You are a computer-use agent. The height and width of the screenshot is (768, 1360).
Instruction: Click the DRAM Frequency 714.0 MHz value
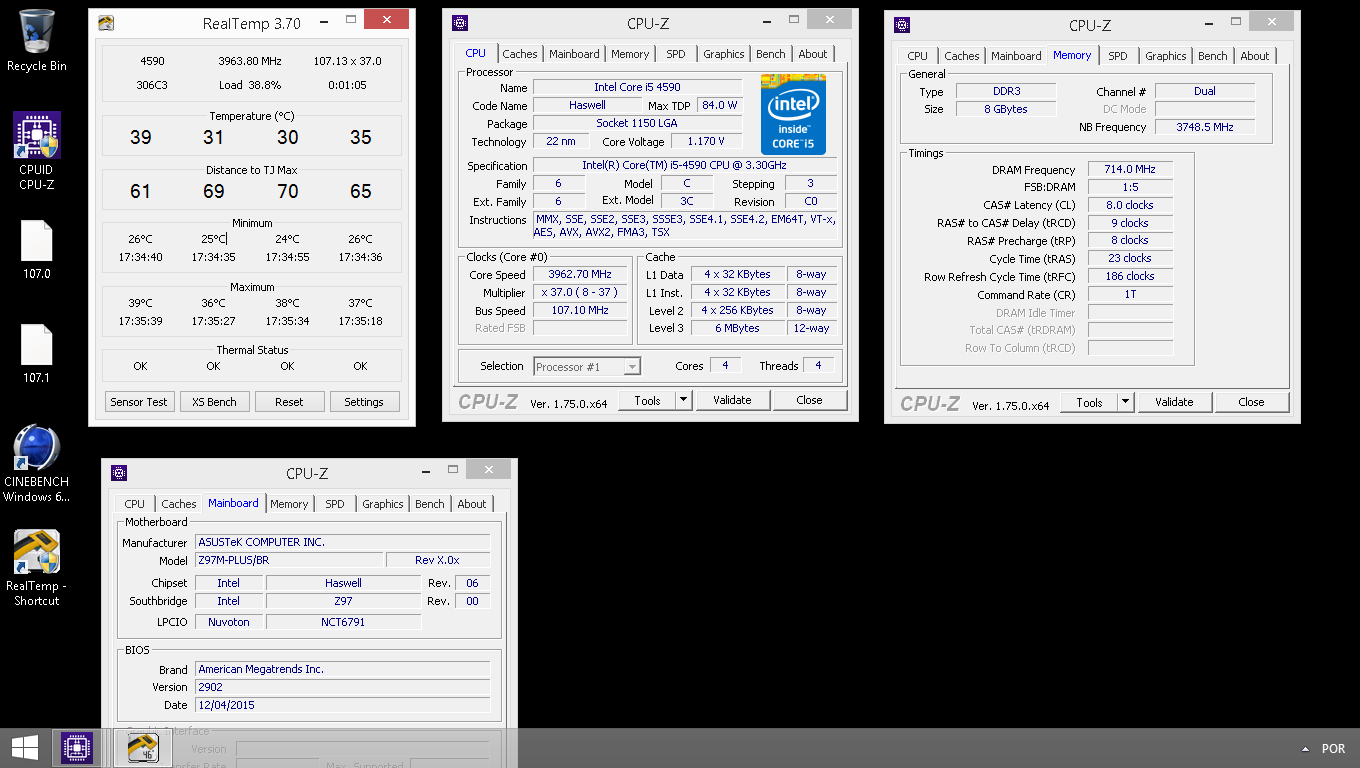pyautogui.click(x=1130, y=170)
